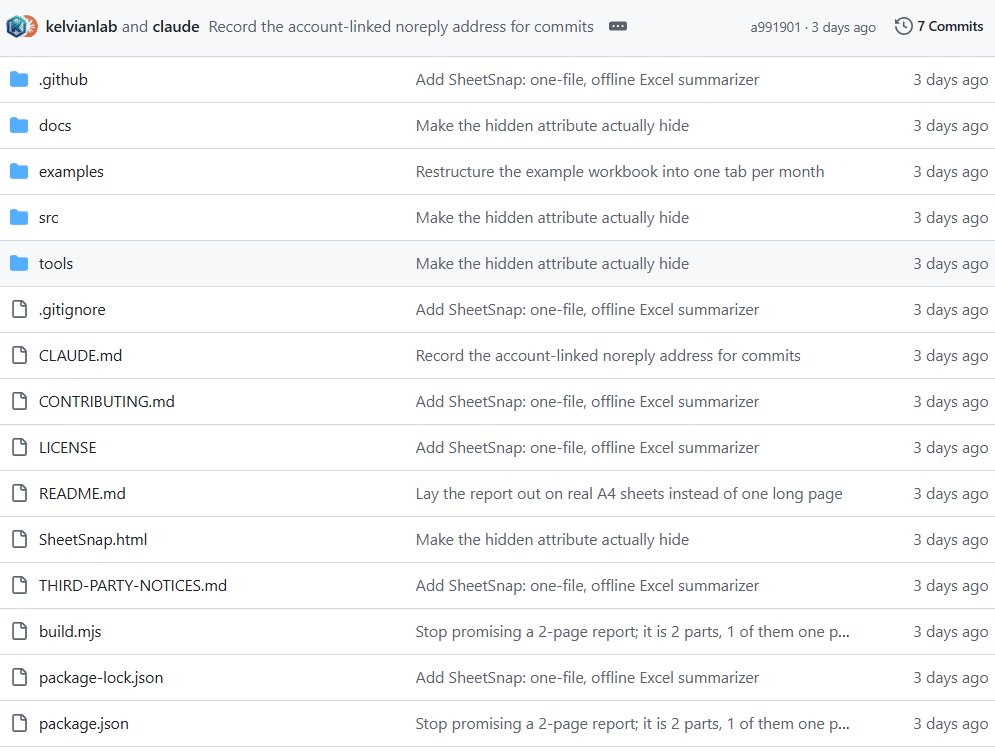The width and height of the screenshot is (995, 753).
Task: Click the file icon beside SheetSnap.html
Action: [x=20, y=539]
